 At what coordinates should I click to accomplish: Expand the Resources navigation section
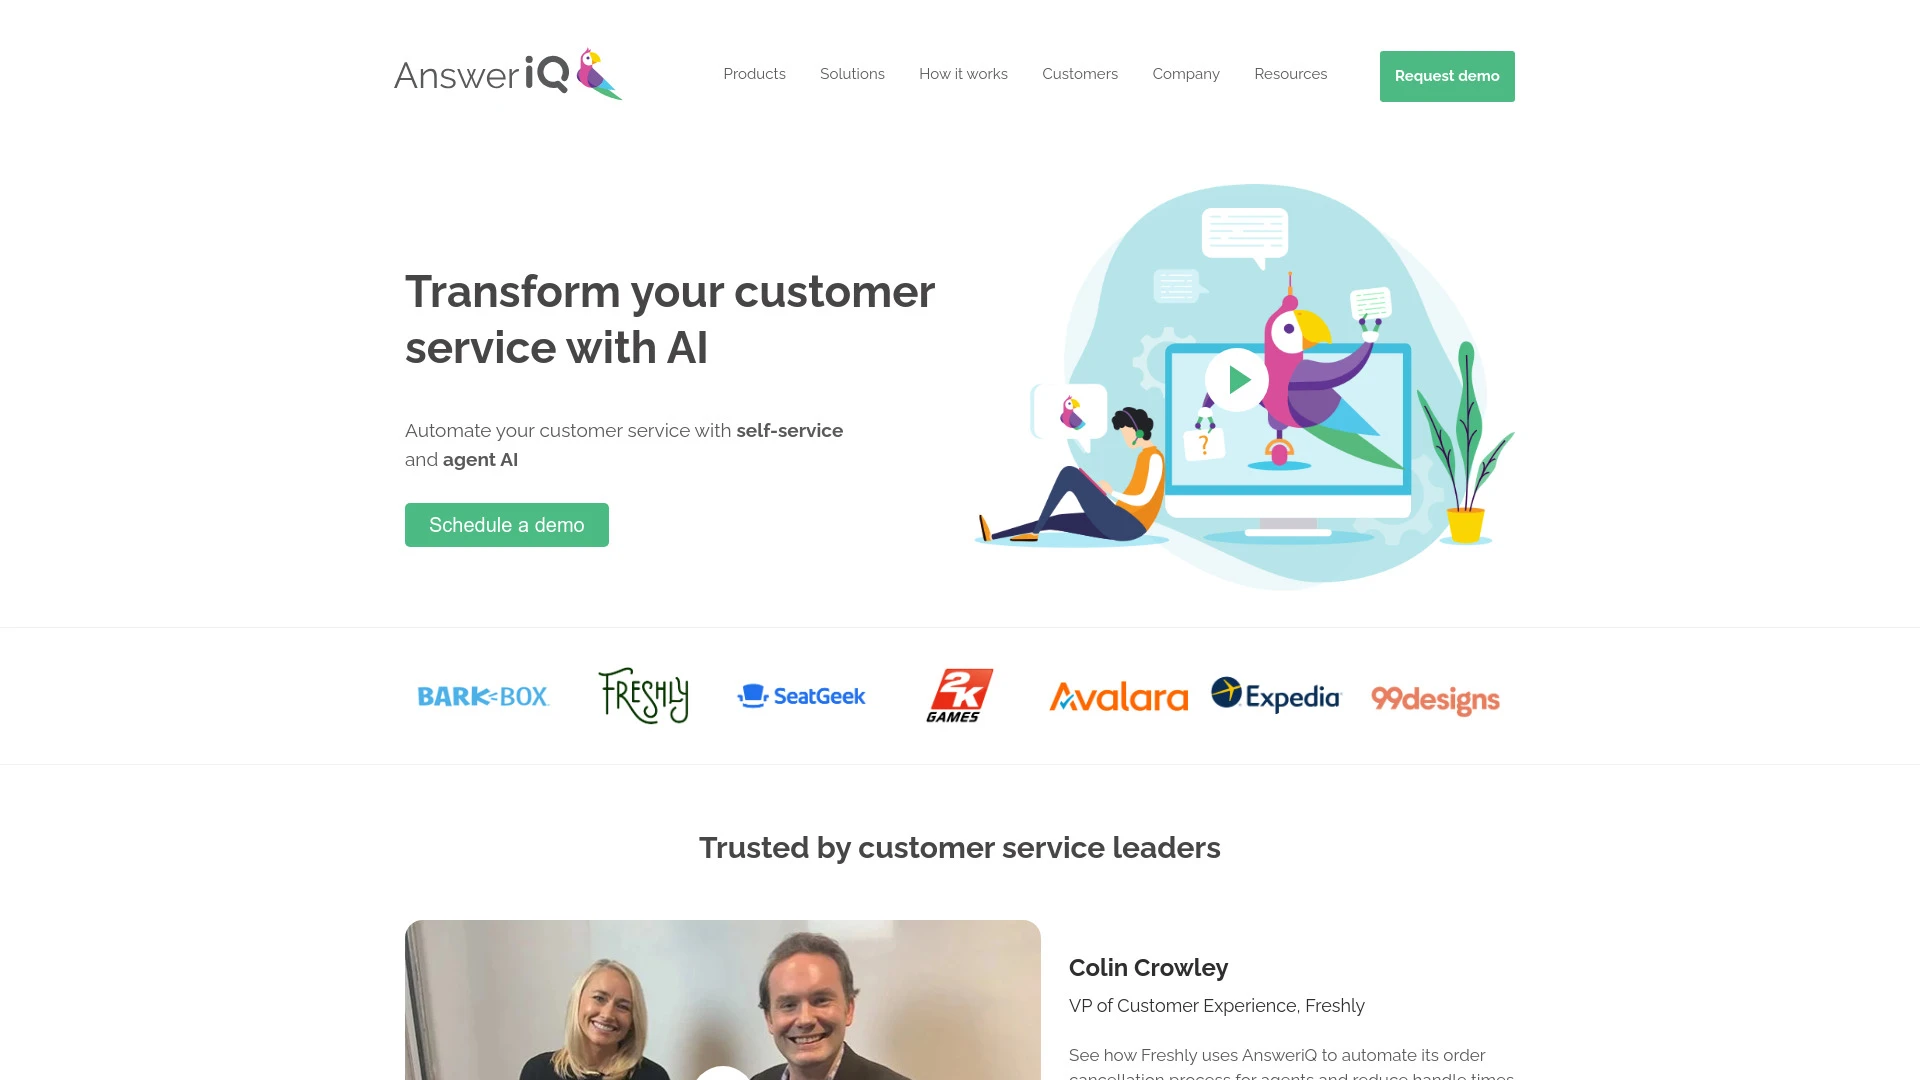[x=1290, y=73]
